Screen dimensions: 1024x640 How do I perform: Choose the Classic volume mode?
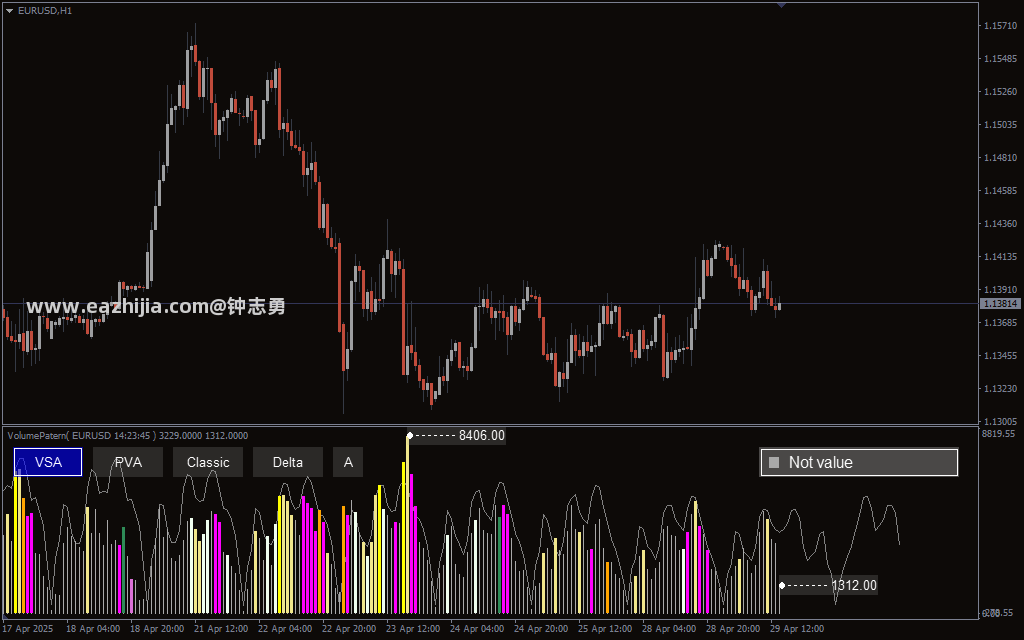pos(208,462)
